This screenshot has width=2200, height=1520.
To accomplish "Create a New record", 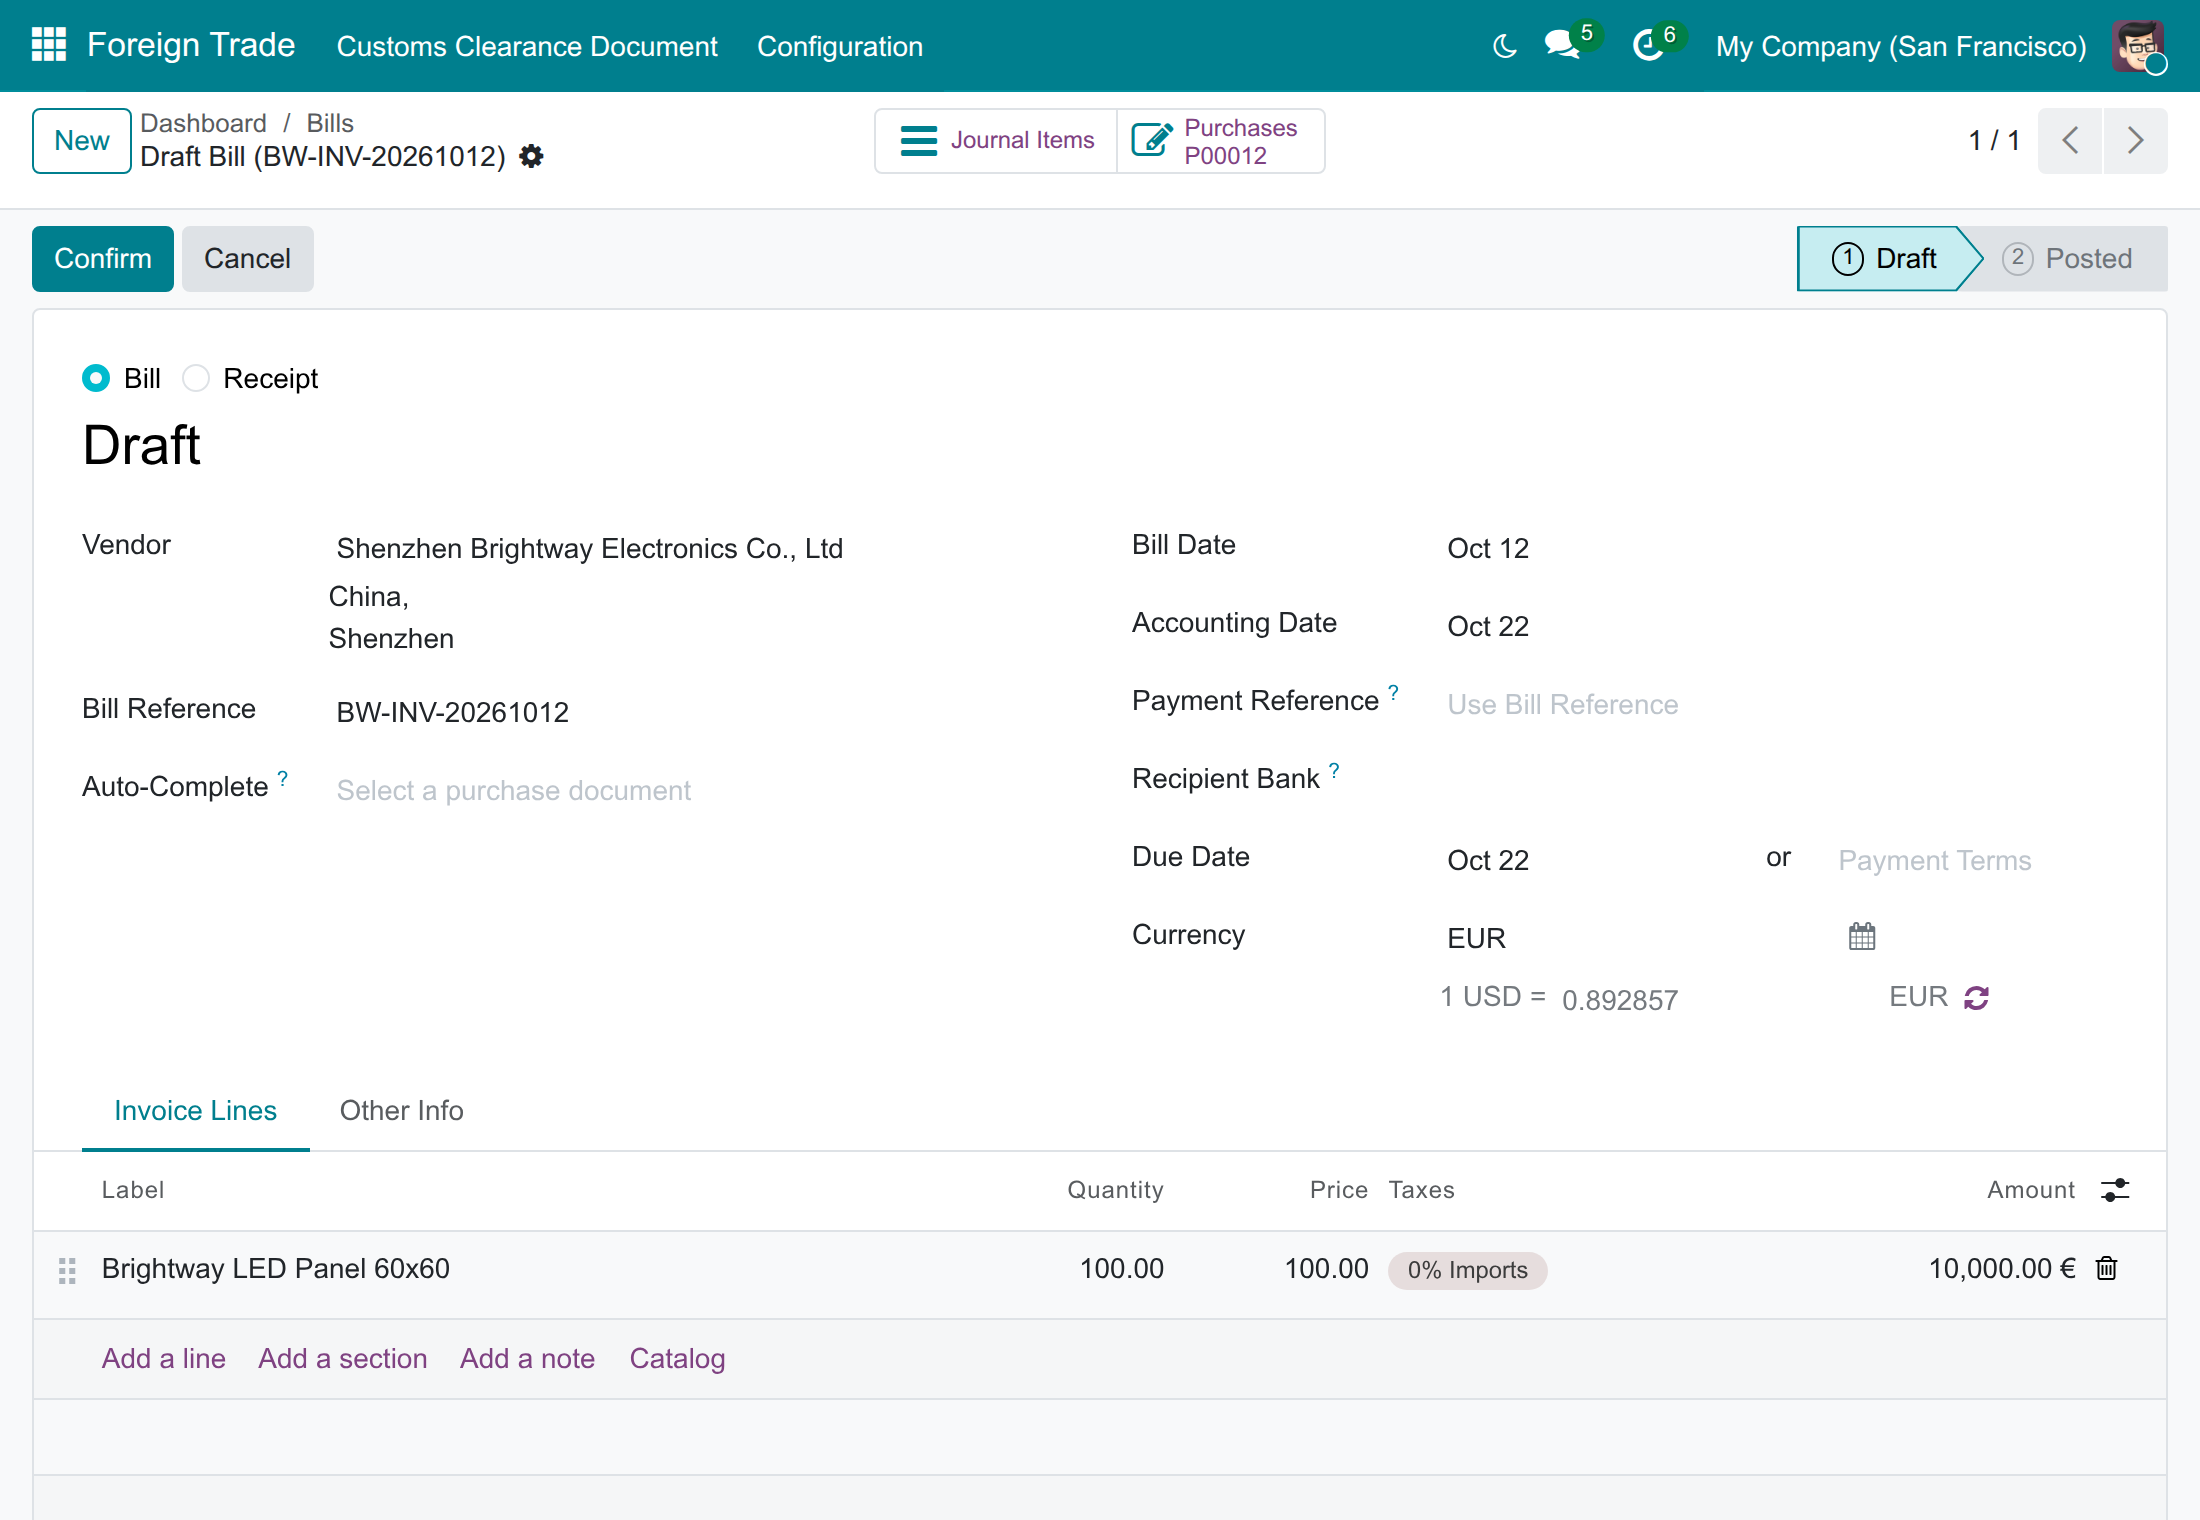I will coord(82,141).
